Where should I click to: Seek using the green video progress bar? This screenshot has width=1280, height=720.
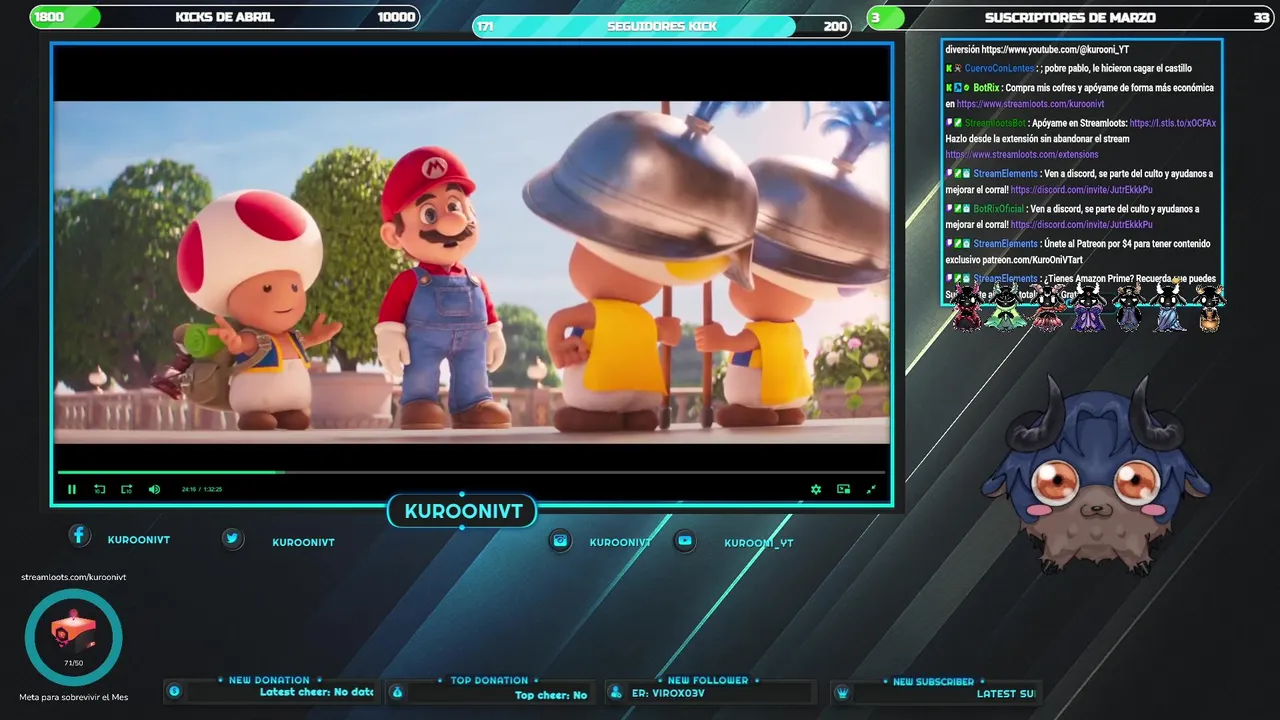[471, 472]
